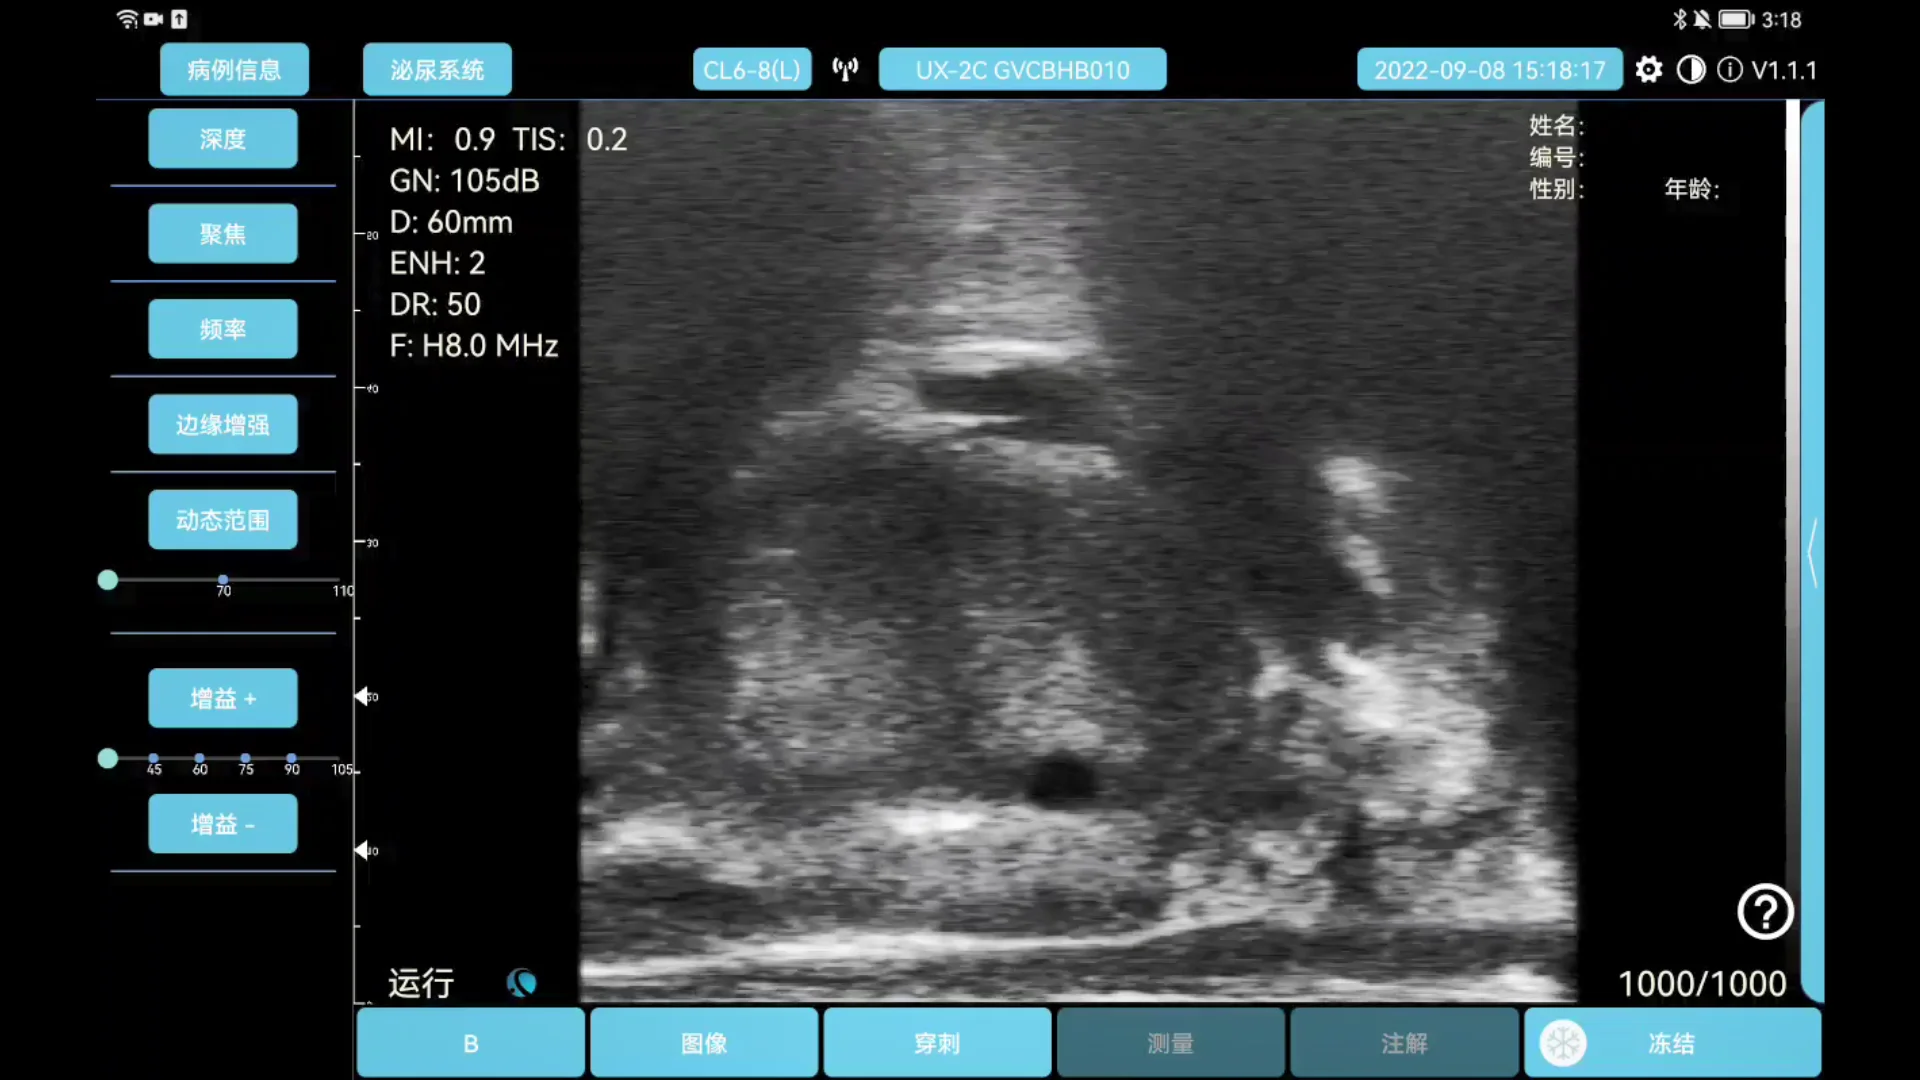1920x1080 pixels.
Task: Click the snowflake freeze icon
Action: pyautogui.click(x=1563, y=1042)
